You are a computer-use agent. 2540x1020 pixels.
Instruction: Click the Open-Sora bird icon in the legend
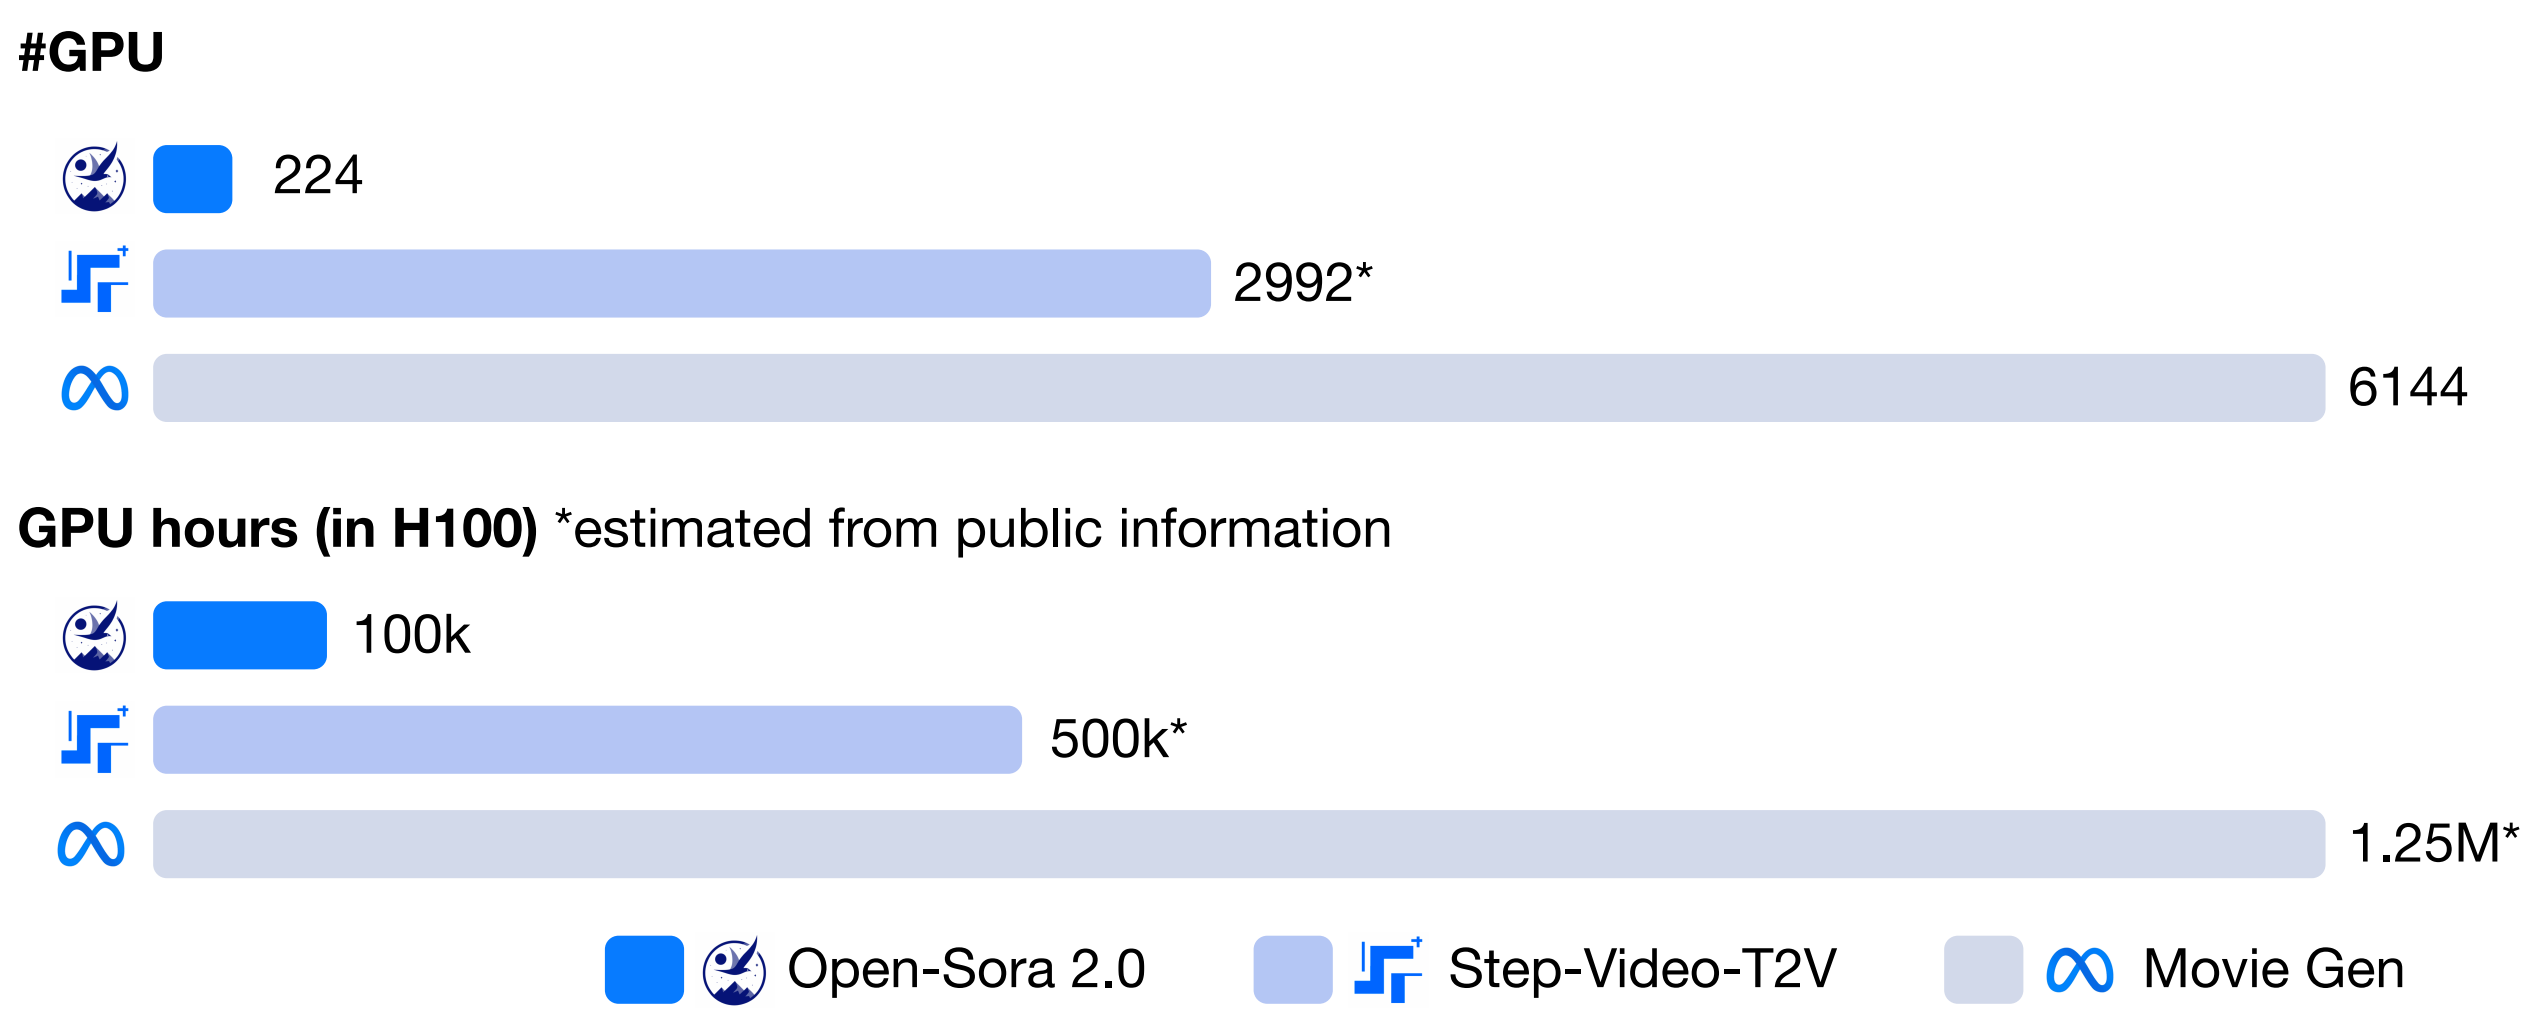734,971
